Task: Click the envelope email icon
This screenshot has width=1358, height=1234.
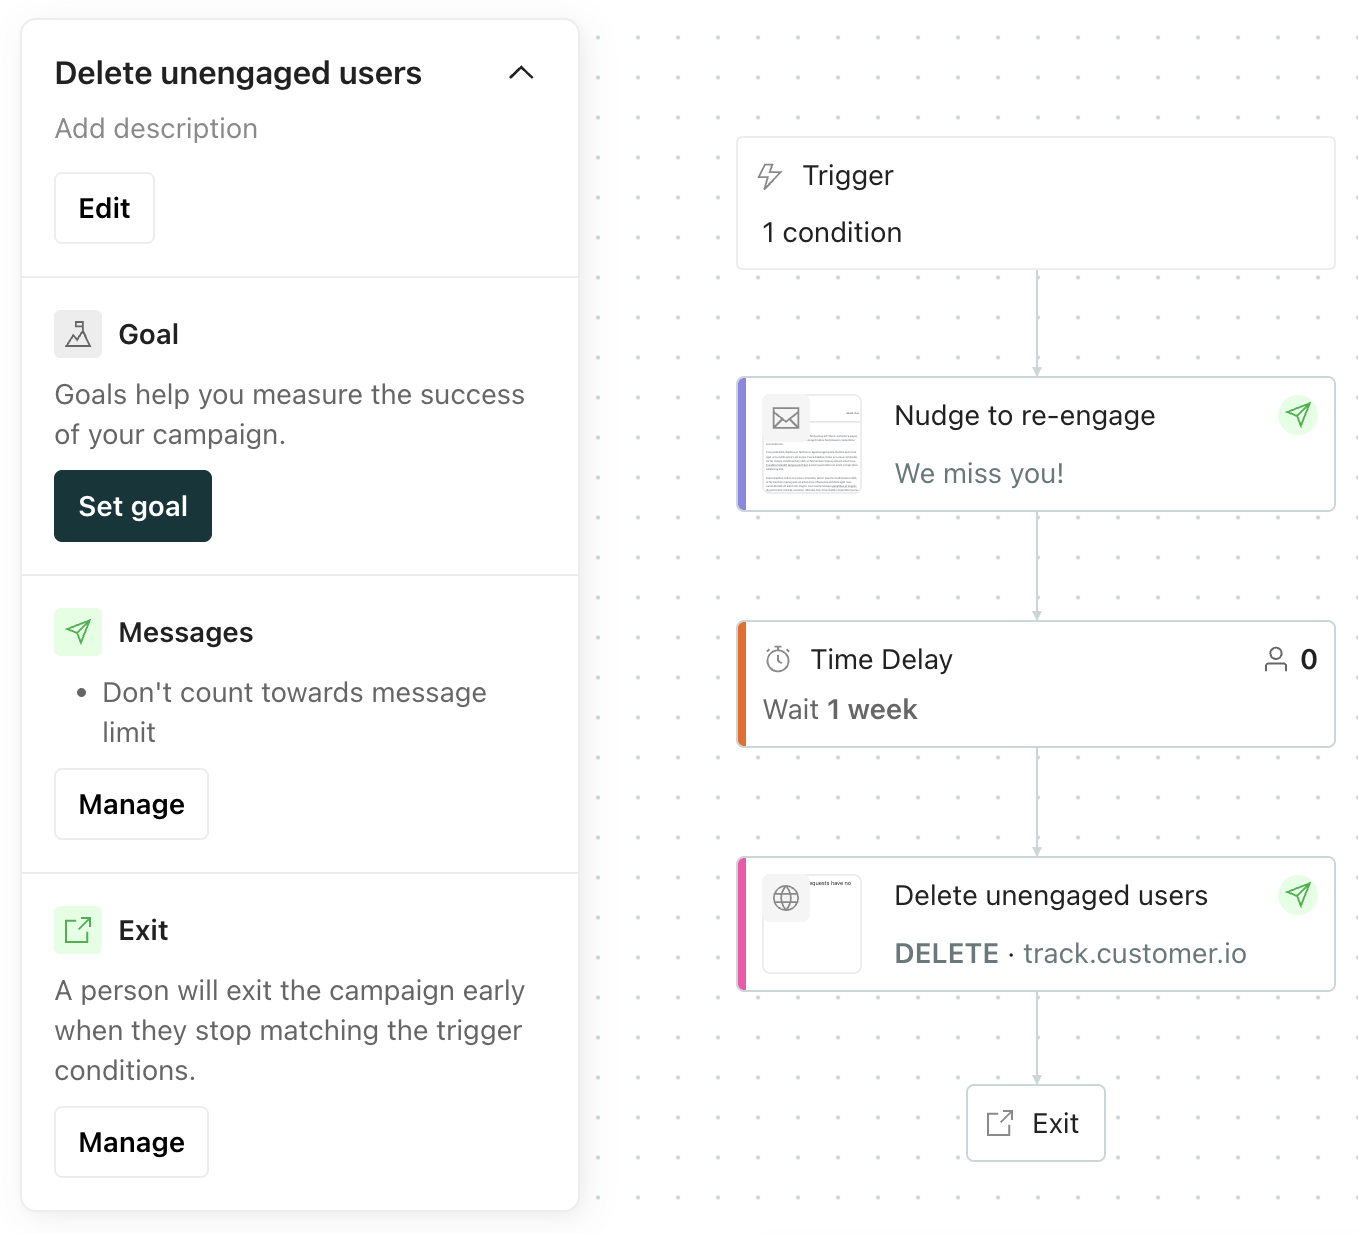Action: 786,418
